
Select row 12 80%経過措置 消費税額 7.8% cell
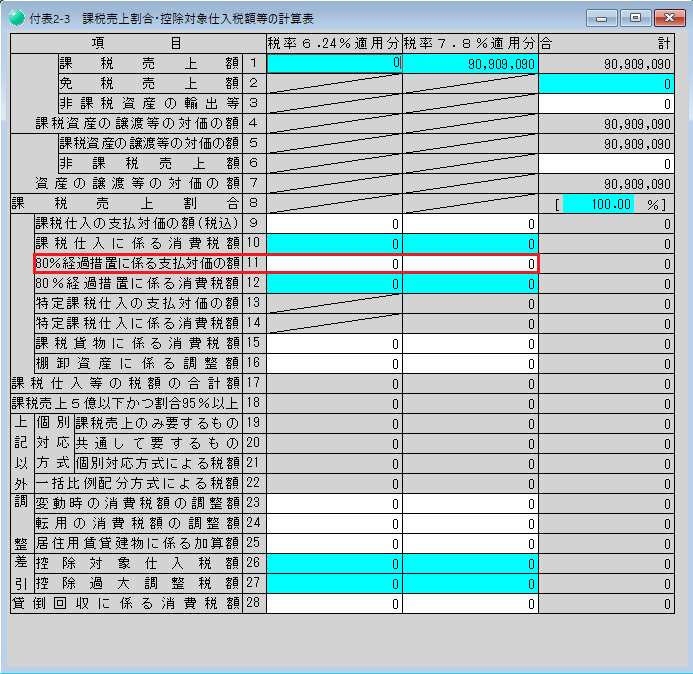[470, 284]
